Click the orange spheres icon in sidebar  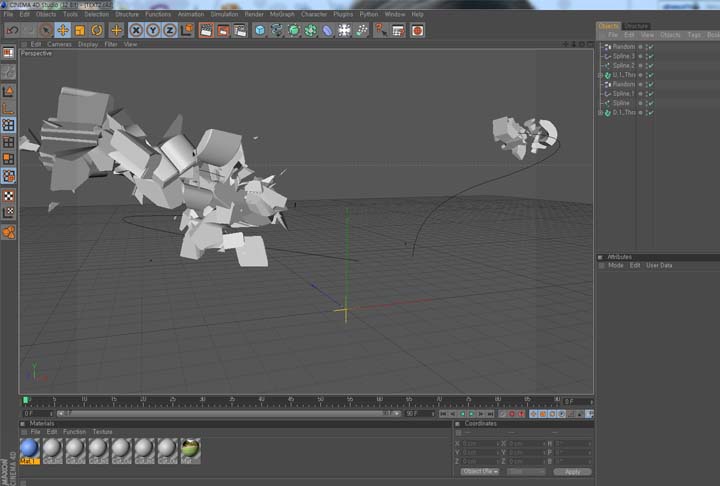[8, 232]
